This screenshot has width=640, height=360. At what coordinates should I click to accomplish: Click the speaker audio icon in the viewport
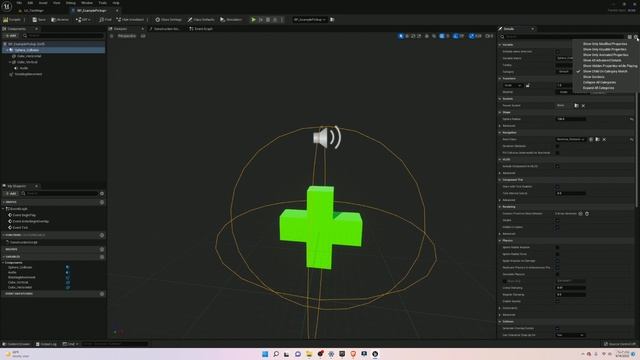pyautogui.click(x=327, y=138)
